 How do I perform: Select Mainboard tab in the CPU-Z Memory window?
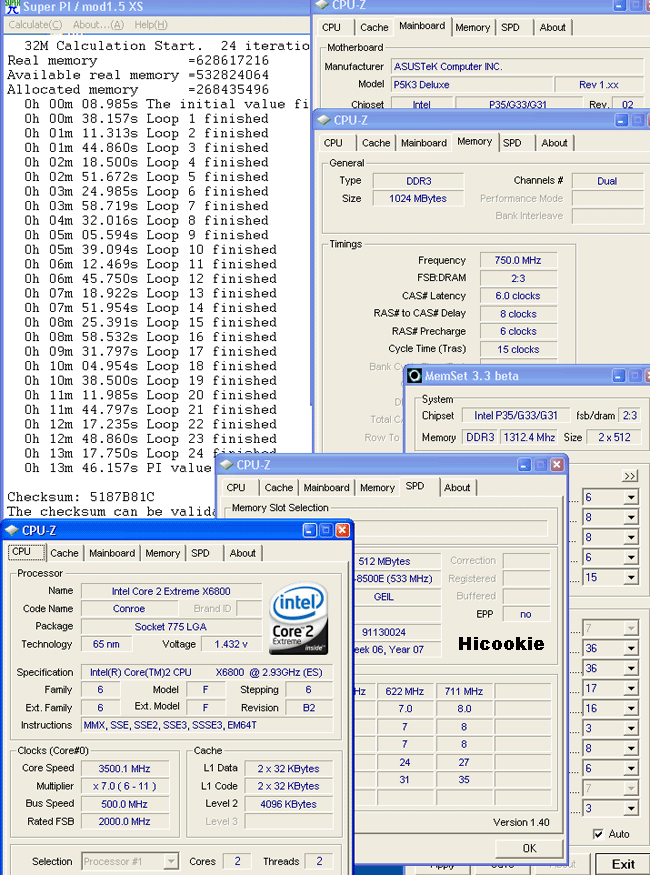[424, 143]
